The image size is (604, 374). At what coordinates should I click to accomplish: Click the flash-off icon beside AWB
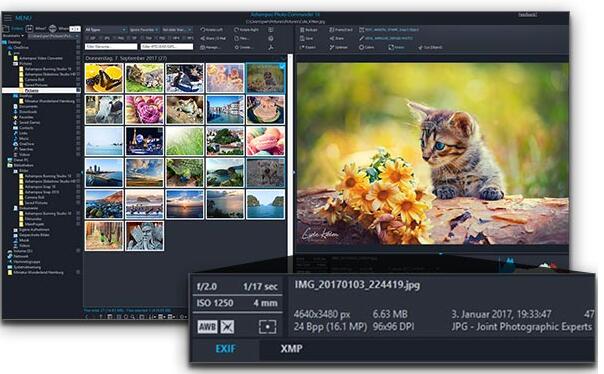(x=227, y=327)
